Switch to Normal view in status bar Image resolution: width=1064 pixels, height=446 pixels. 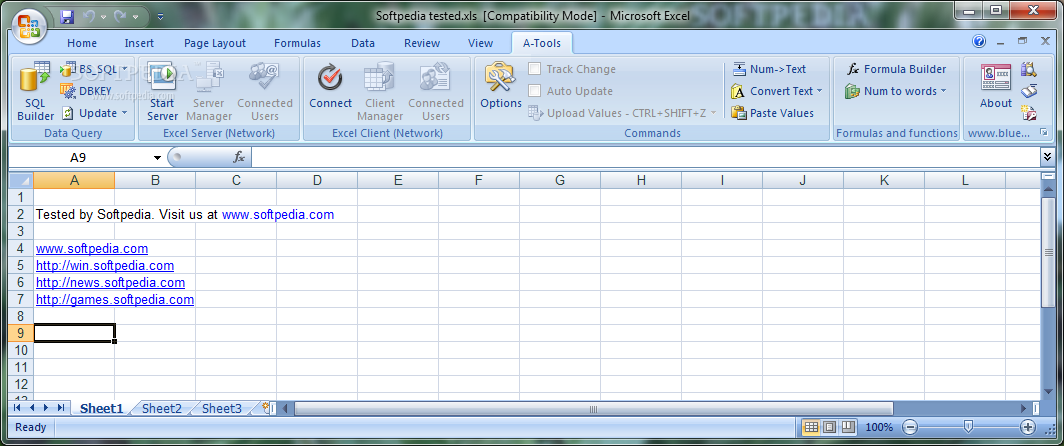click(810, 427)
